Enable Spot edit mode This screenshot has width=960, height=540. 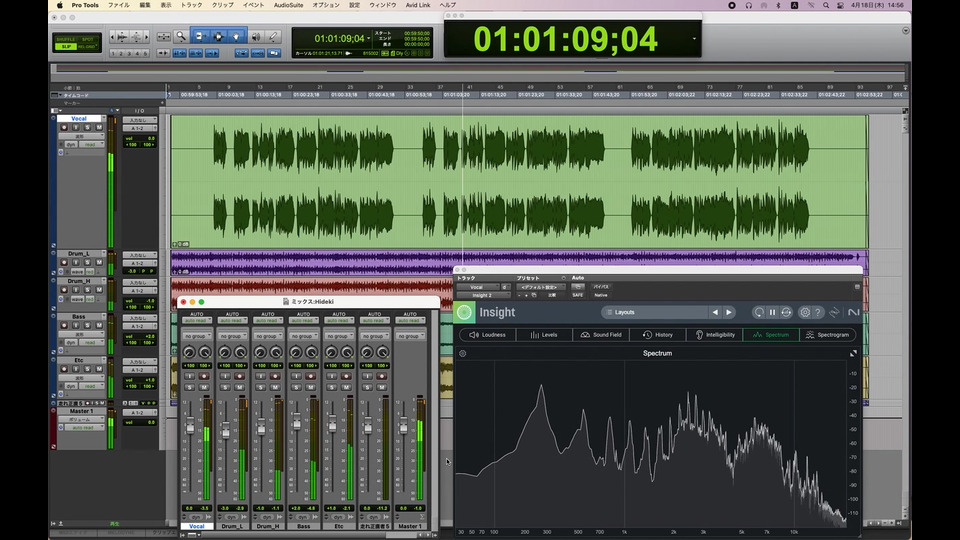point(88,39)
